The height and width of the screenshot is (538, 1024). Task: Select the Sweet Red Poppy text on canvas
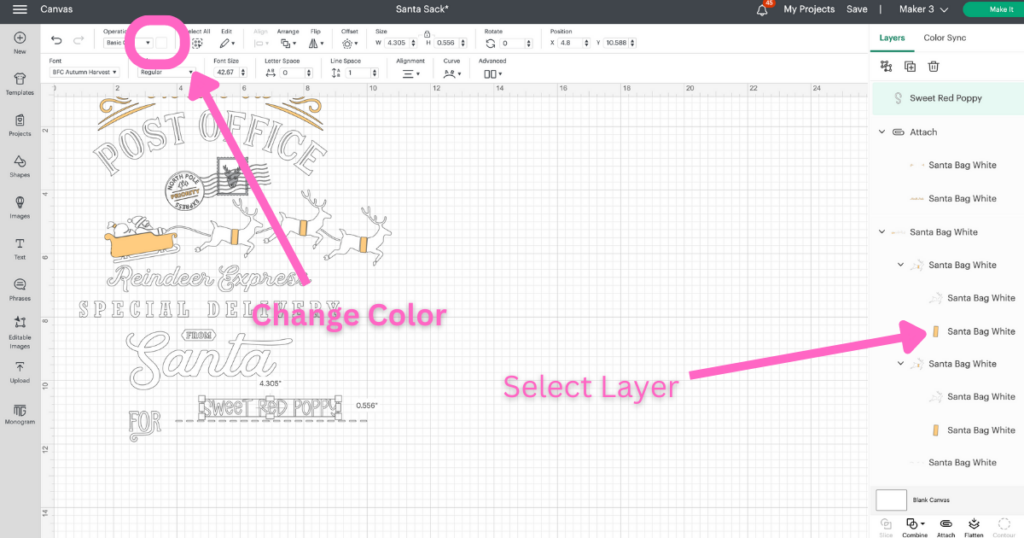click(270, 407)
